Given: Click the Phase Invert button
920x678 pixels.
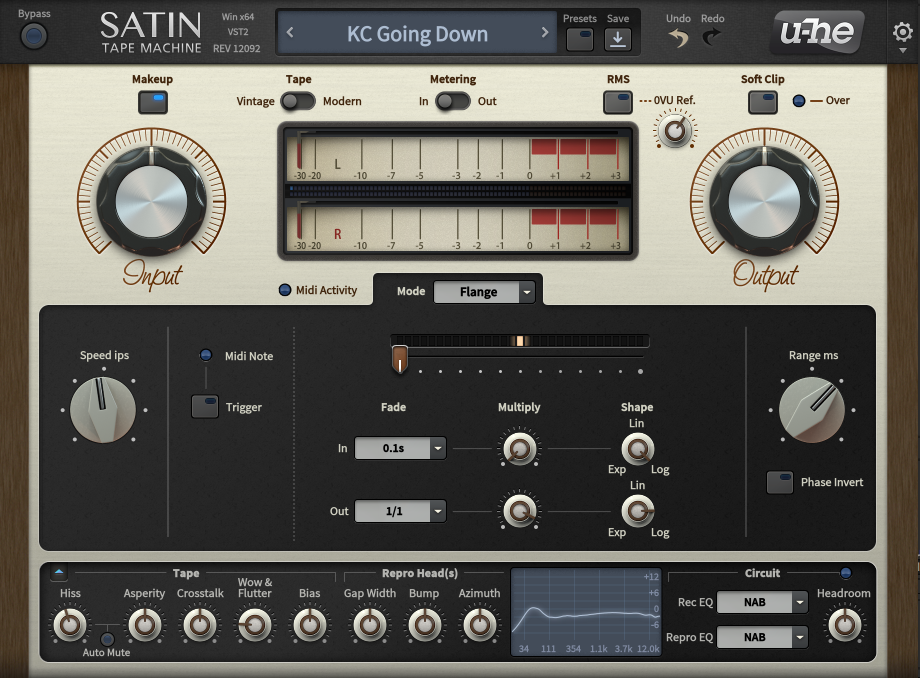Looking at the screenshot, I should click(780, 483).
